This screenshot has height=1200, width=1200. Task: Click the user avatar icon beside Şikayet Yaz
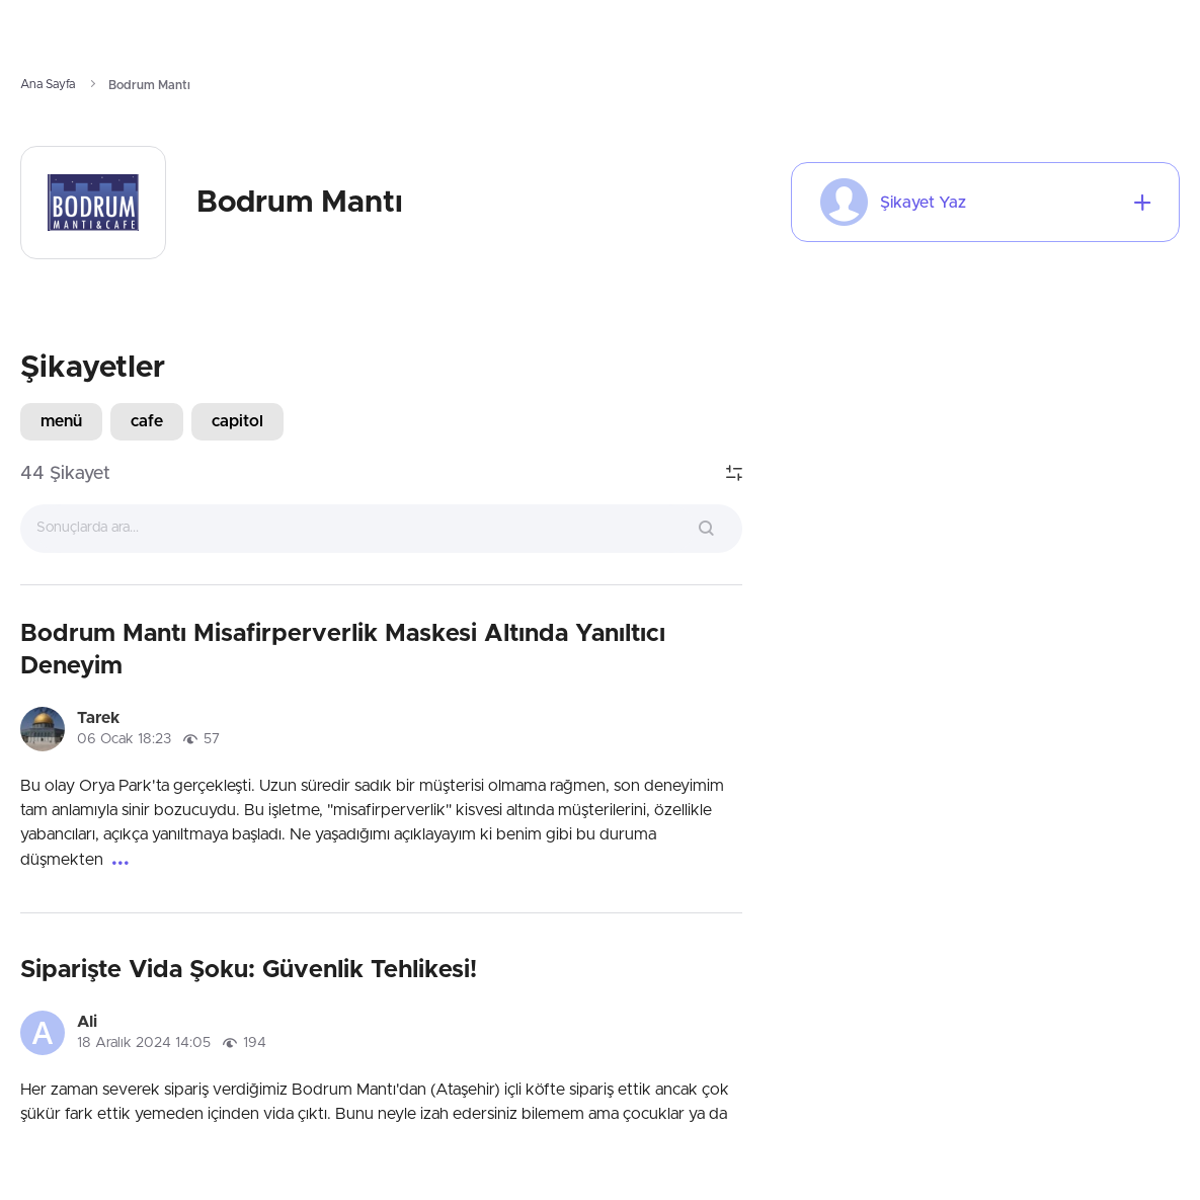point(844,202)
